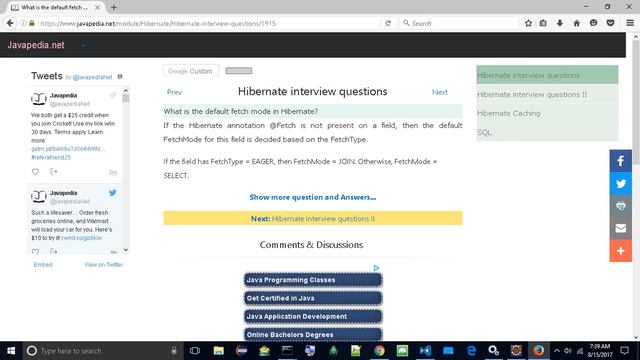The height and width of the screenshot is (360, 640).
Task: Click Java Application Development ad button
Action: pos(313,316)
